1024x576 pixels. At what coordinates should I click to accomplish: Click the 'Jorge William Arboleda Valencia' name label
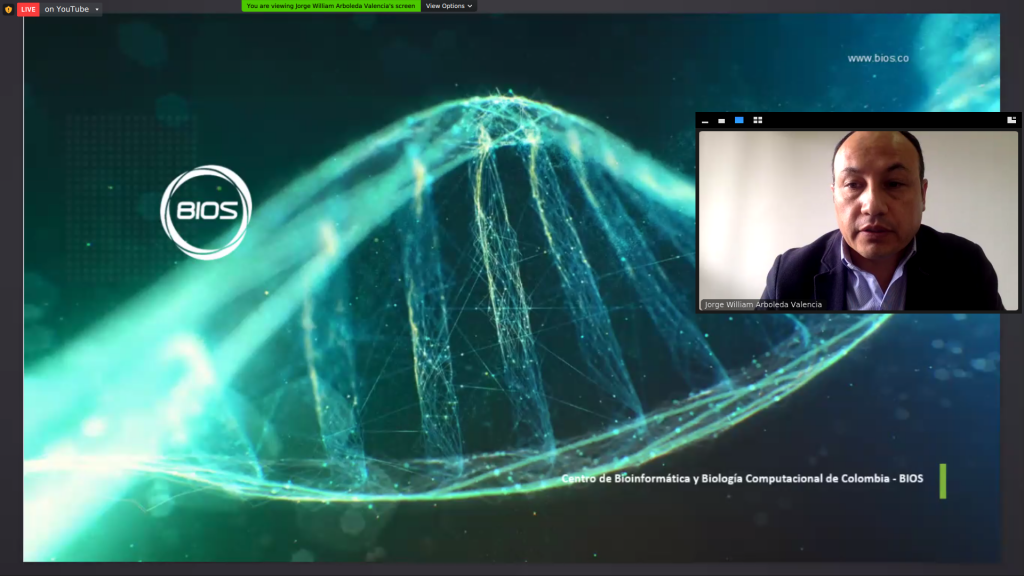coord(763,304)
